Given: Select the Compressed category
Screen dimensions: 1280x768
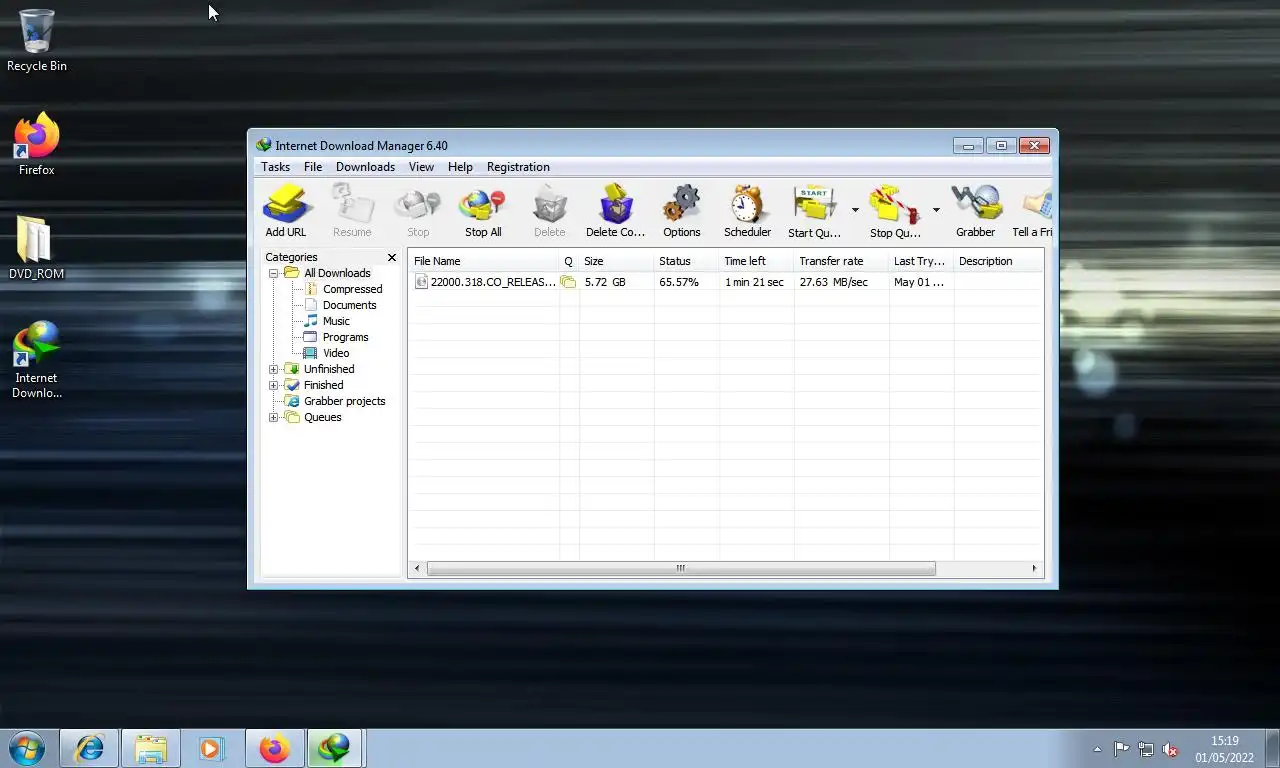Looking at the screenshot, I should (352, 289).
